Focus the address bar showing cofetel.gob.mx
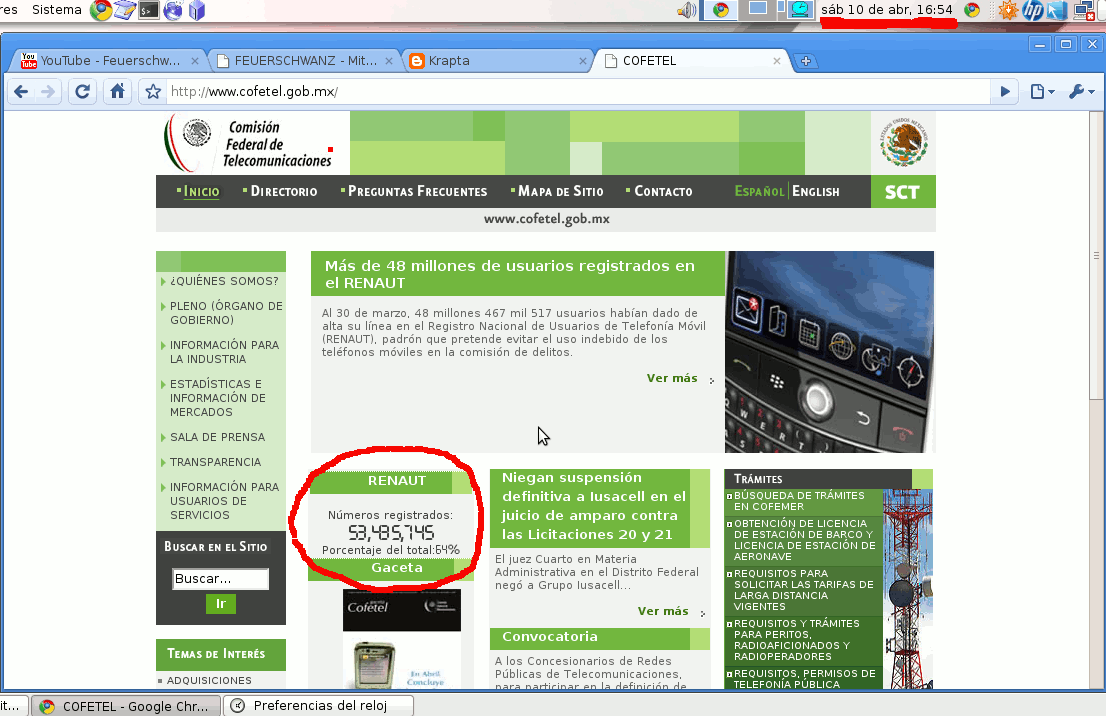 click(578, 91)
